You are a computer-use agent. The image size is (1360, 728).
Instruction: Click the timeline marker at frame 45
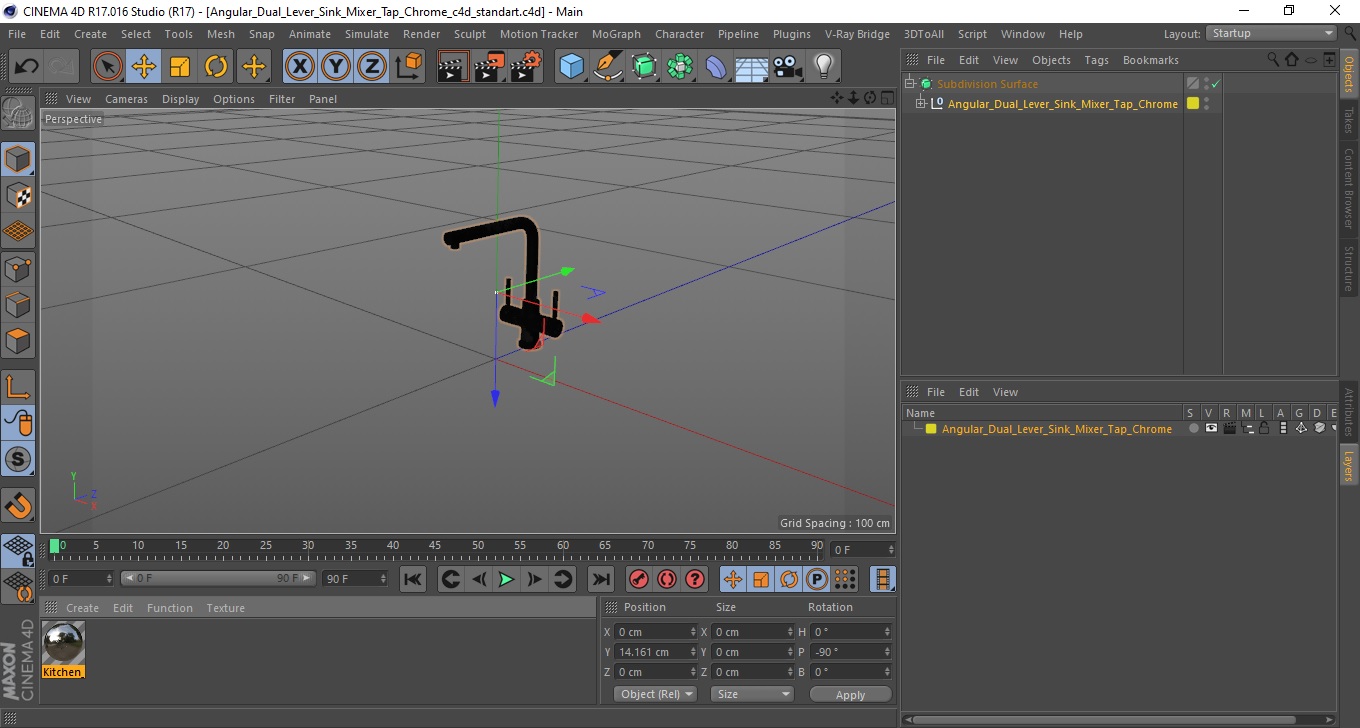[435, 546]
